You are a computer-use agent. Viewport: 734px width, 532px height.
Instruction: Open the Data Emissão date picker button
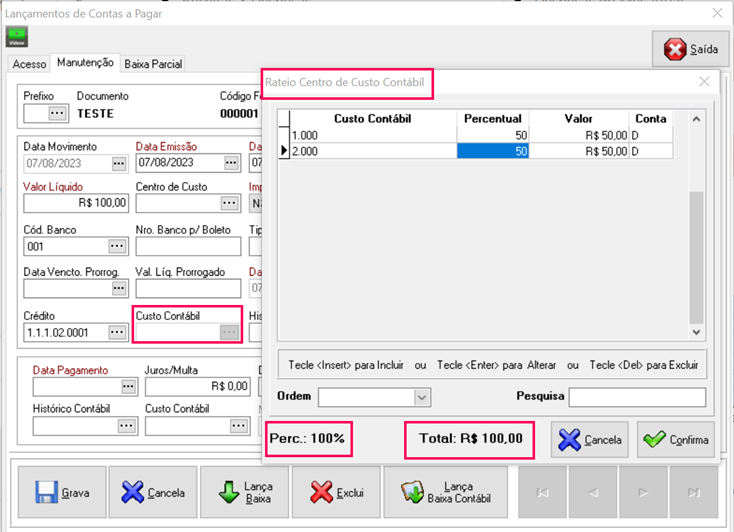(231, 162)
